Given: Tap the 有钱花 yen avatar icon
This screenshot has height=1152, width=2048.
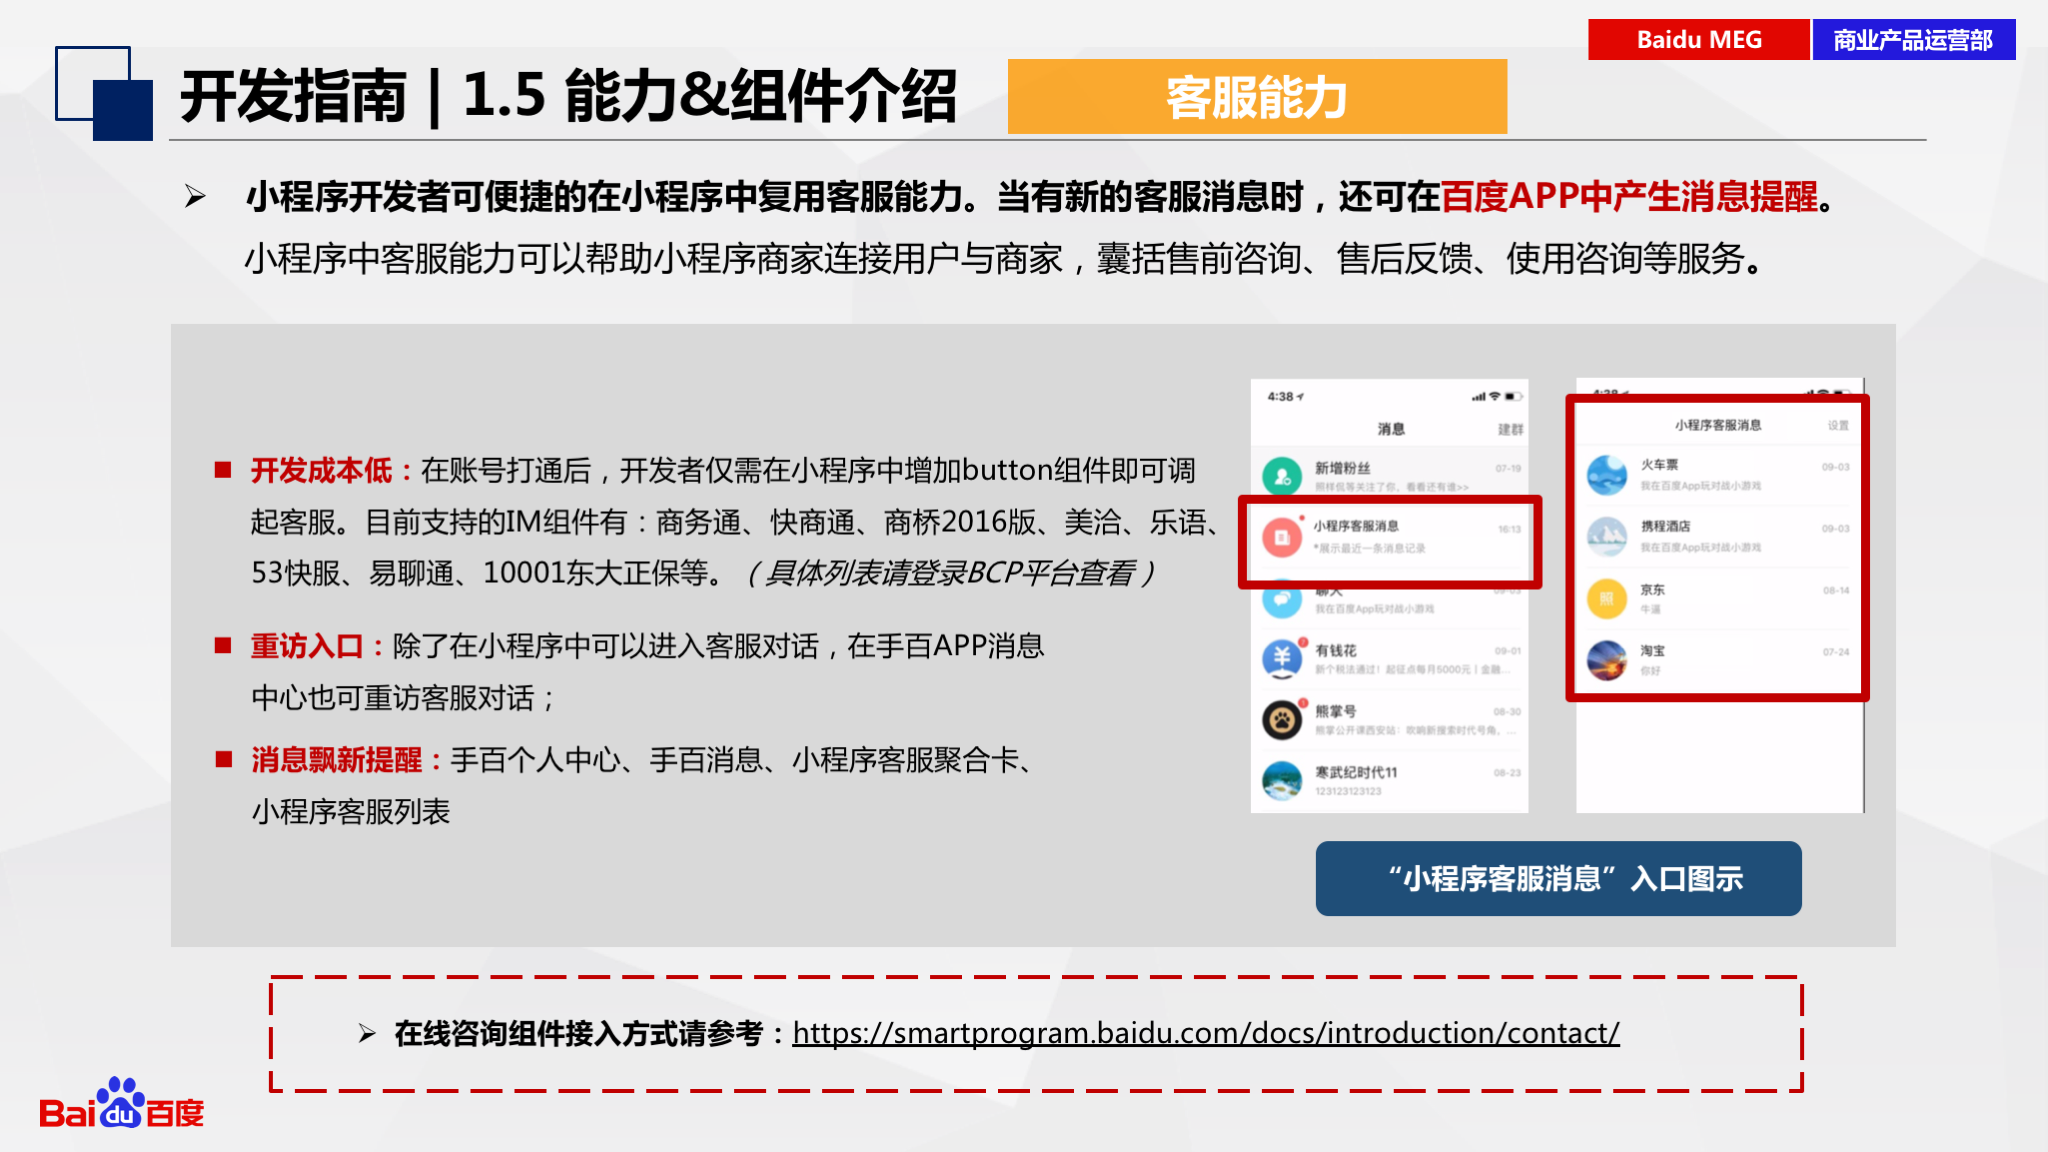Looking at the screenshot, I should coord(1282,658).
